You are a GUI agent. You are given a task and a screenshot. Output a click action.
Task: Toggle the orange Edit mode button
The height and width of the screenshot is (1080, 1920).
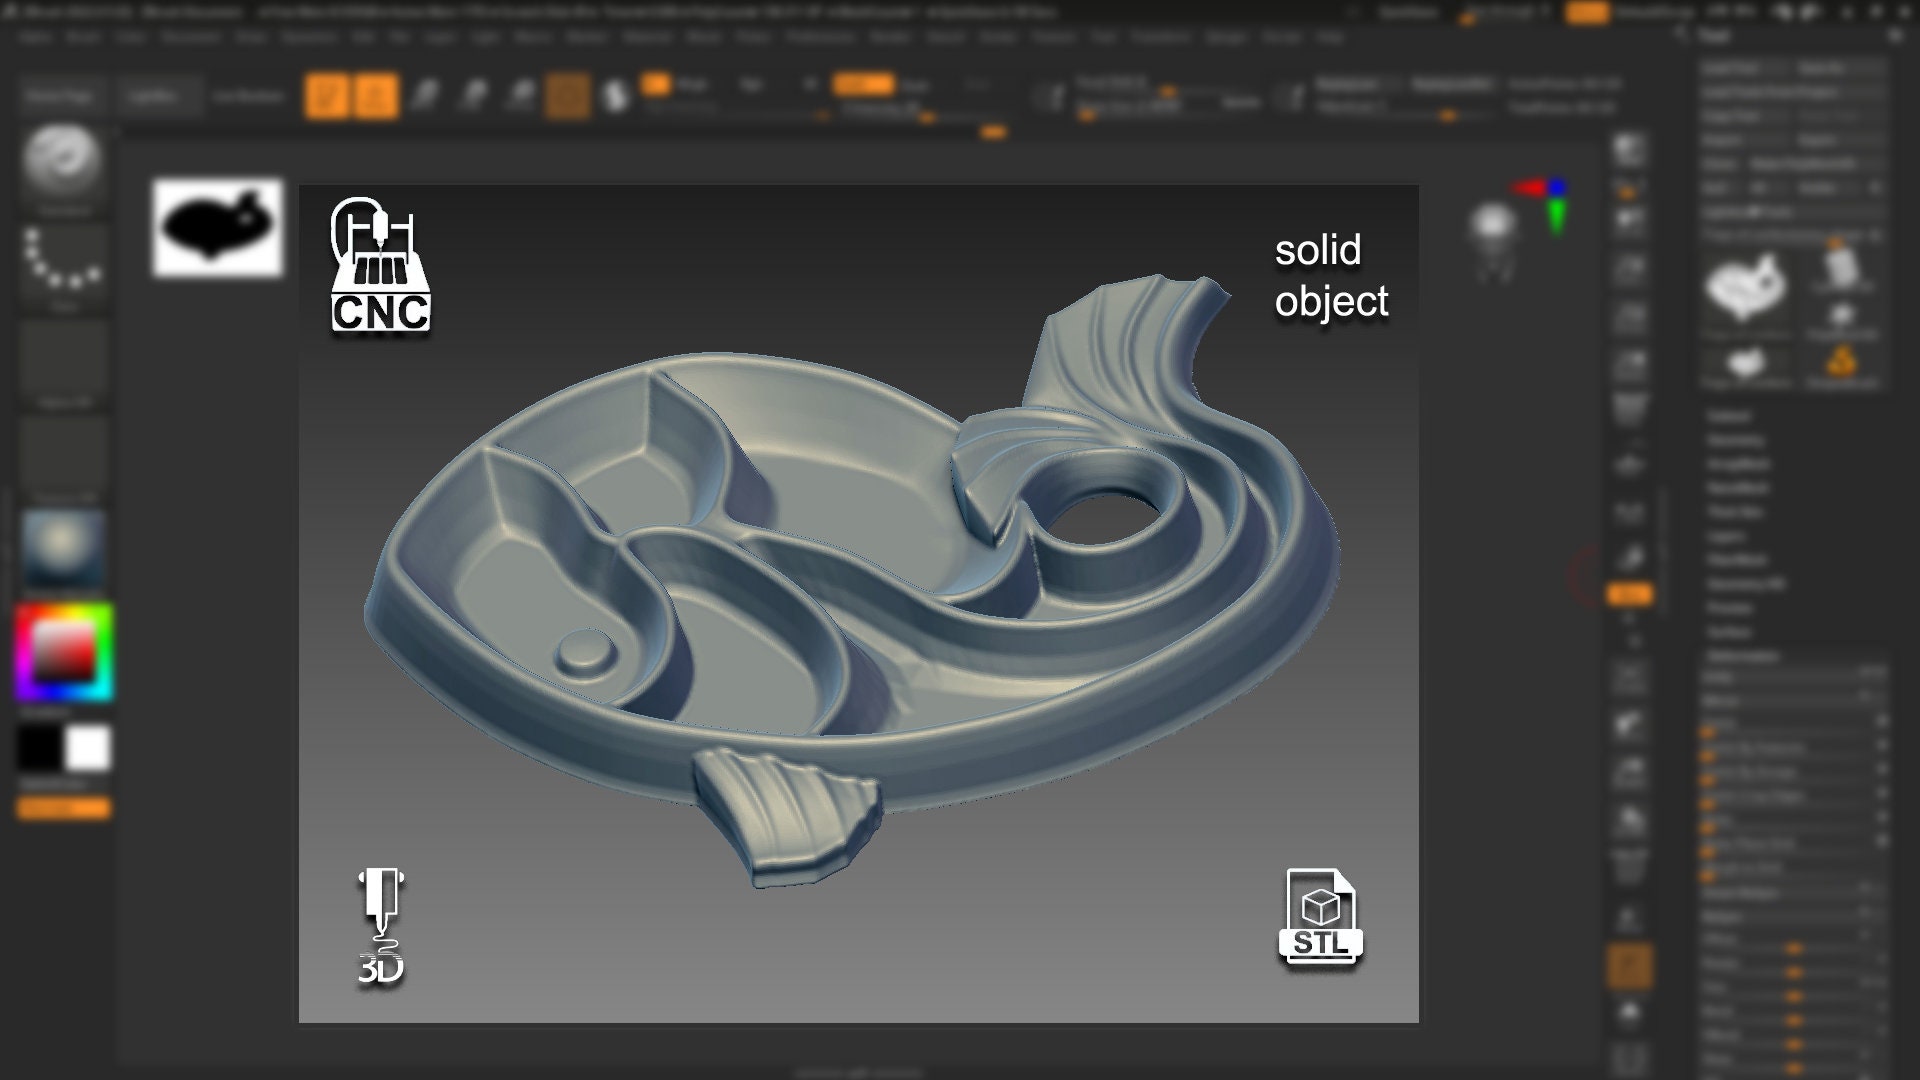(327, 96)
